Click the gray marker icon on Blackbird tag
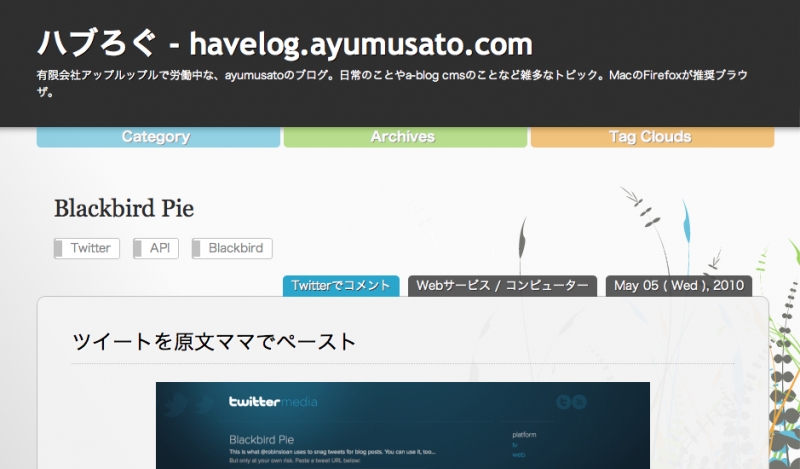This screenshot has height=469, width=800. click(x=197, y=248)
